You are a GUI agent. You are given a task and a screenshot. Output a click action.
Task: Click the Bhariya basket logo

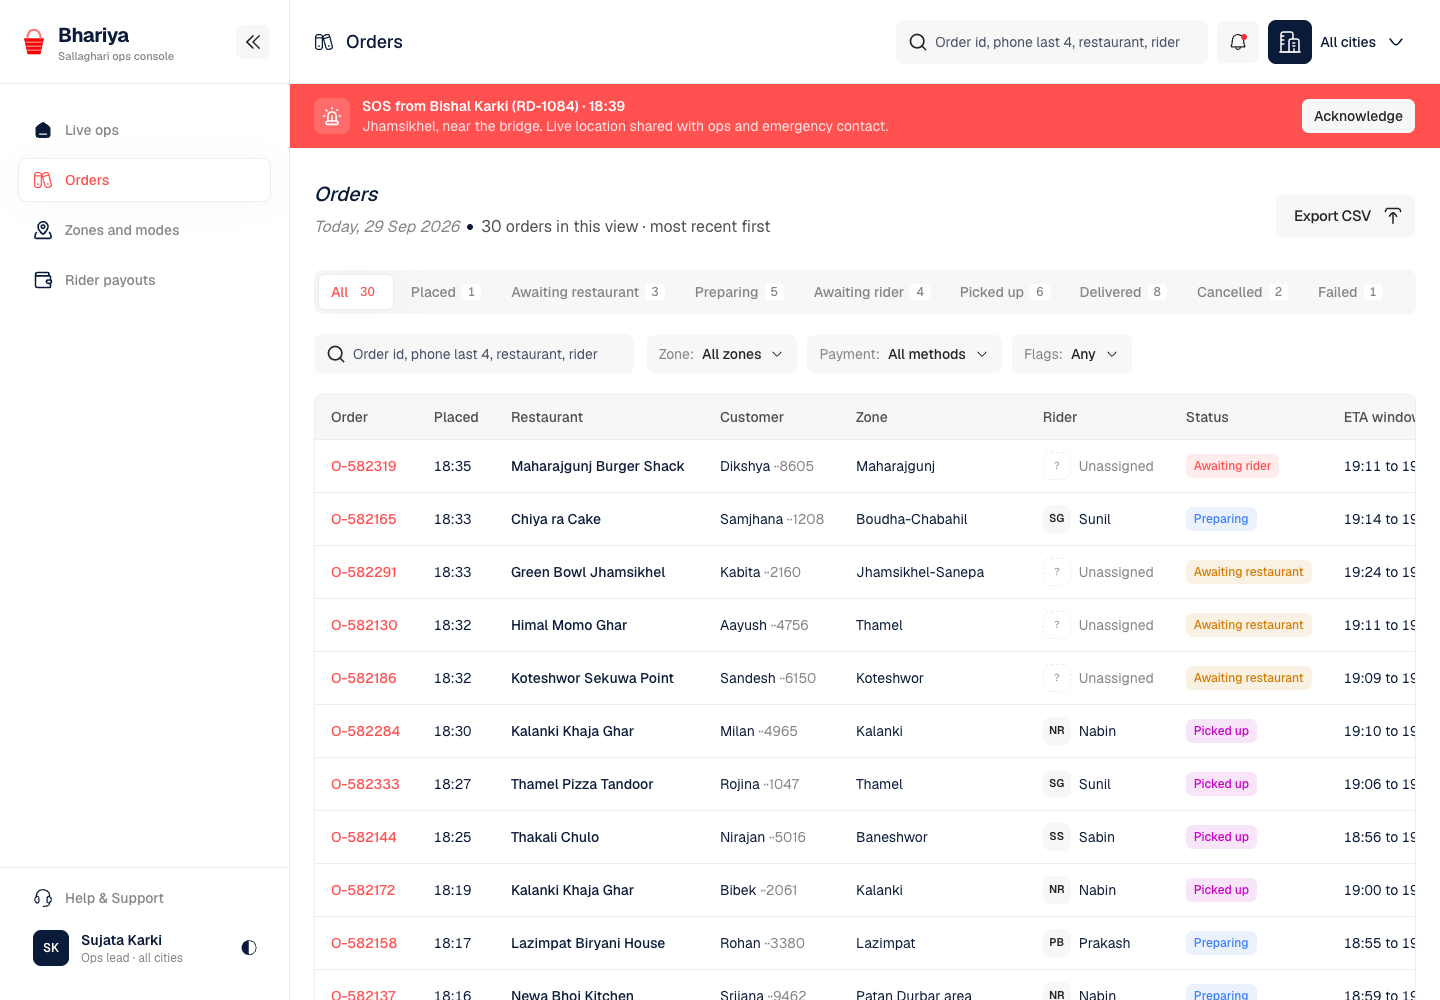pyautogui.click(x=34, y=42)
